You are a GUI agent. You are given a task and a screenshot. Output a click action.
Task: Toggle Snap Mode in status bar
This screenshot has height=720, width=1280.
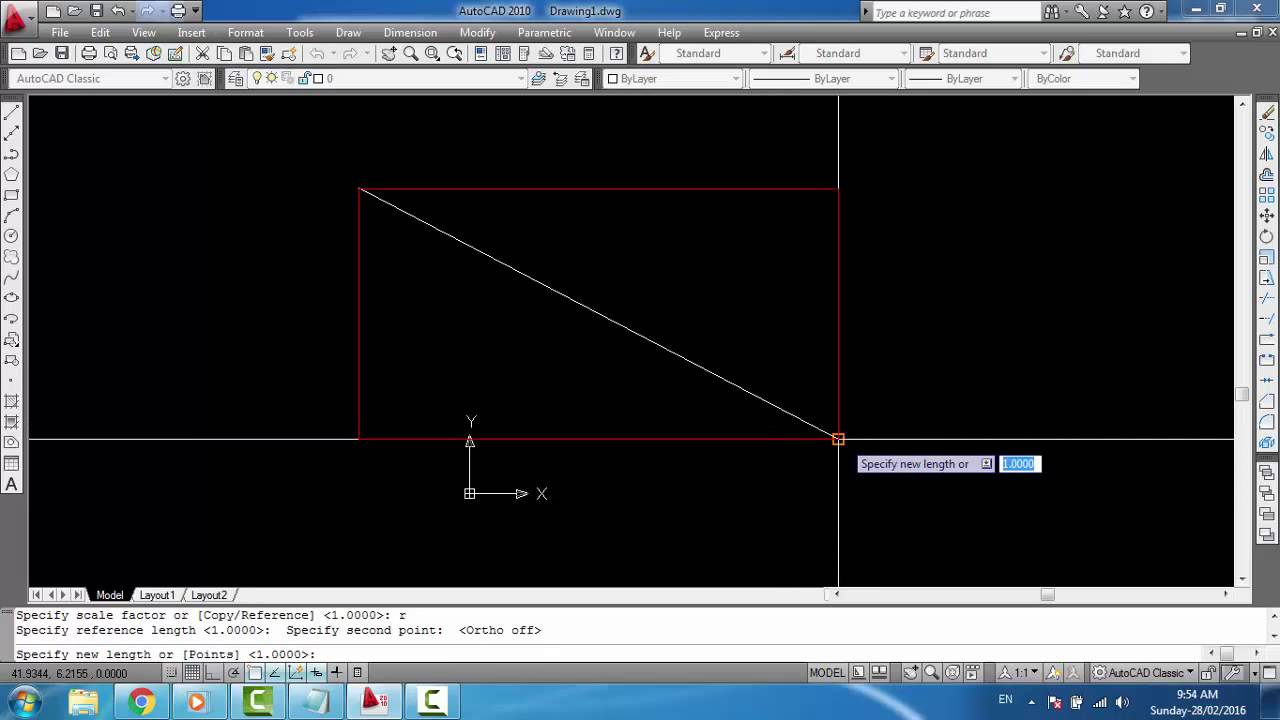[x=172, y=673]
